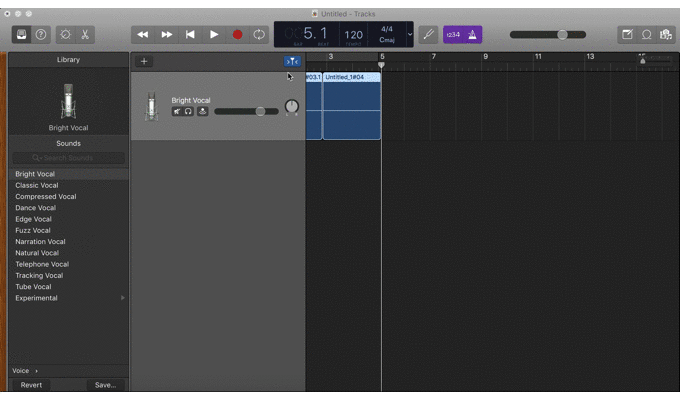This screenshot has height=400, width=680.
Task: Click the Rewind button
Action: tap(143, 34)
